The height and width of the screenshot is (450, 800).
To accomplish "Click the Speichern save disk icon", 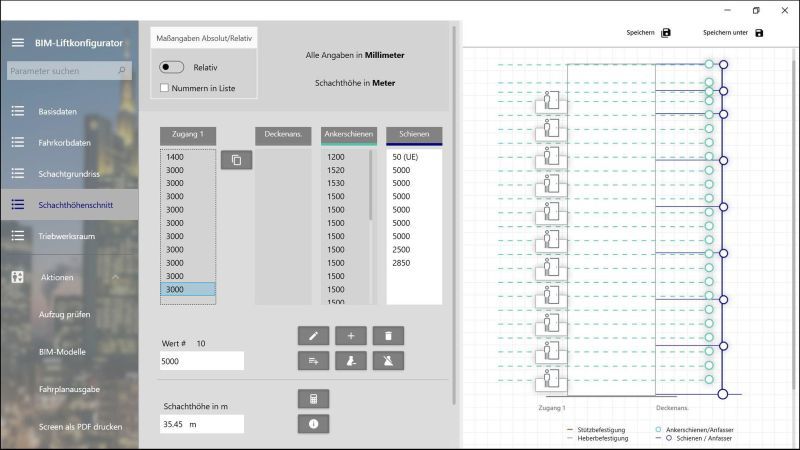I will click(x=667, y=33).
